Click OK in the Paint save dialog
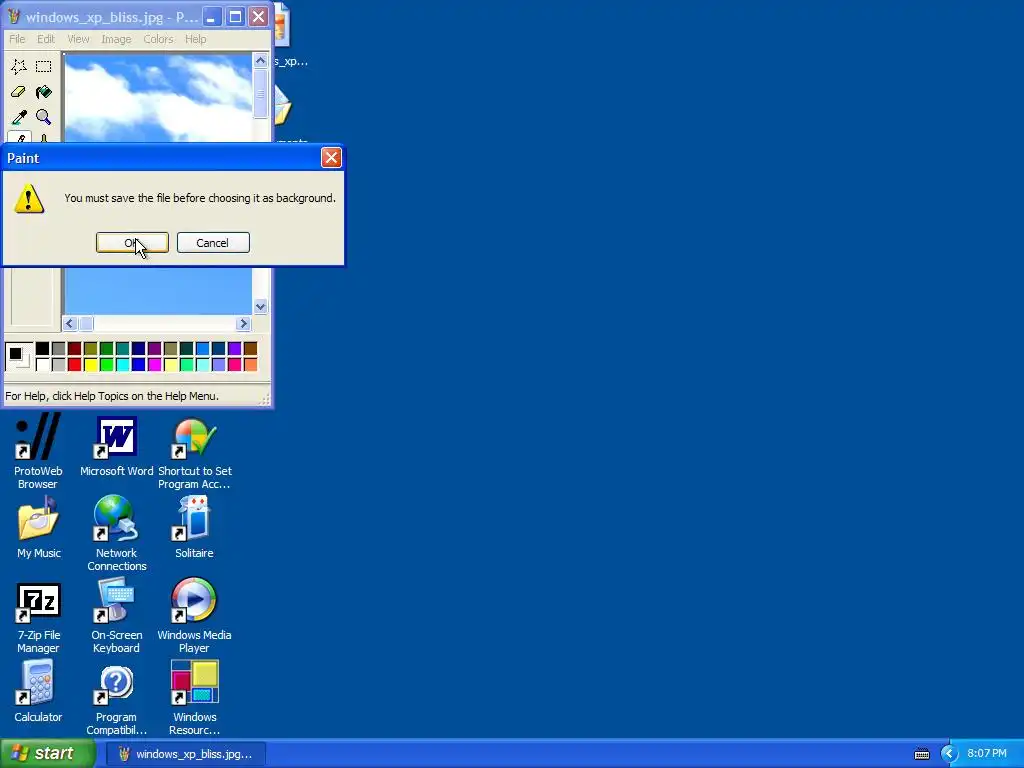This screenshot has height=768, width=1024. [x=132, y=243]
